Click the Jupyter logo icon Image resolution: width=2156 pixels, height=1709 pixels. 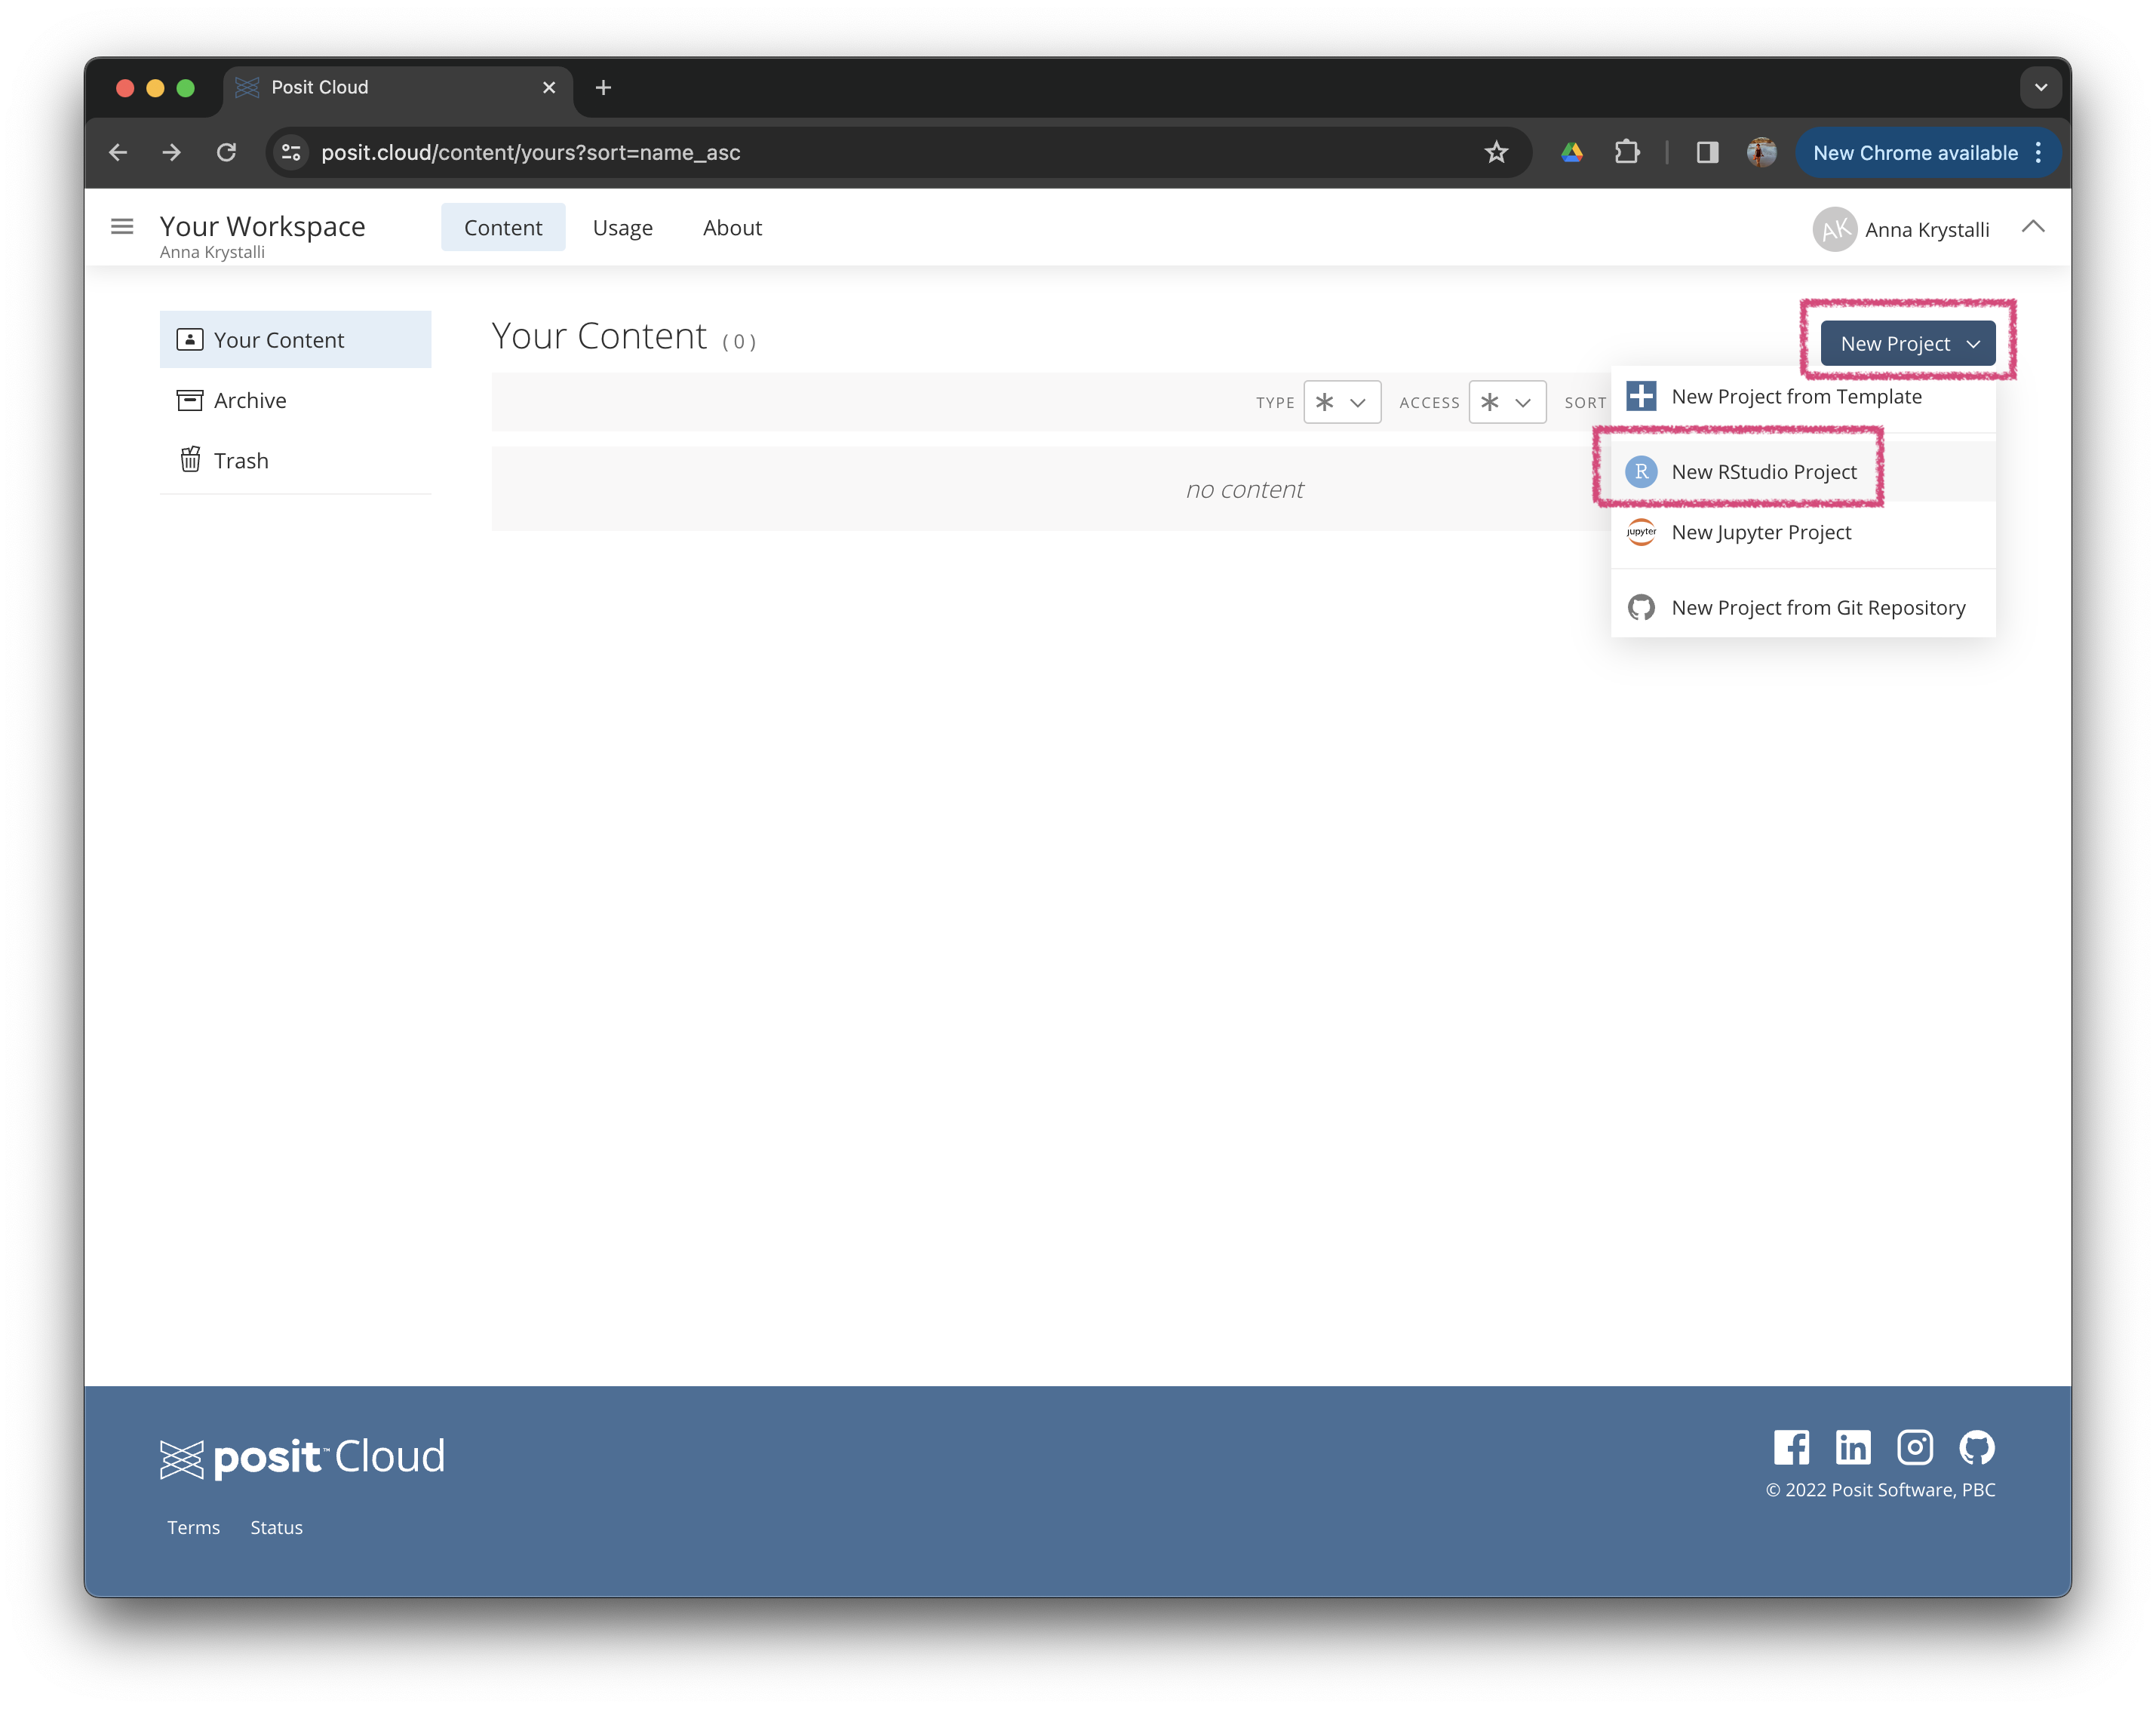click(1641, 532)
